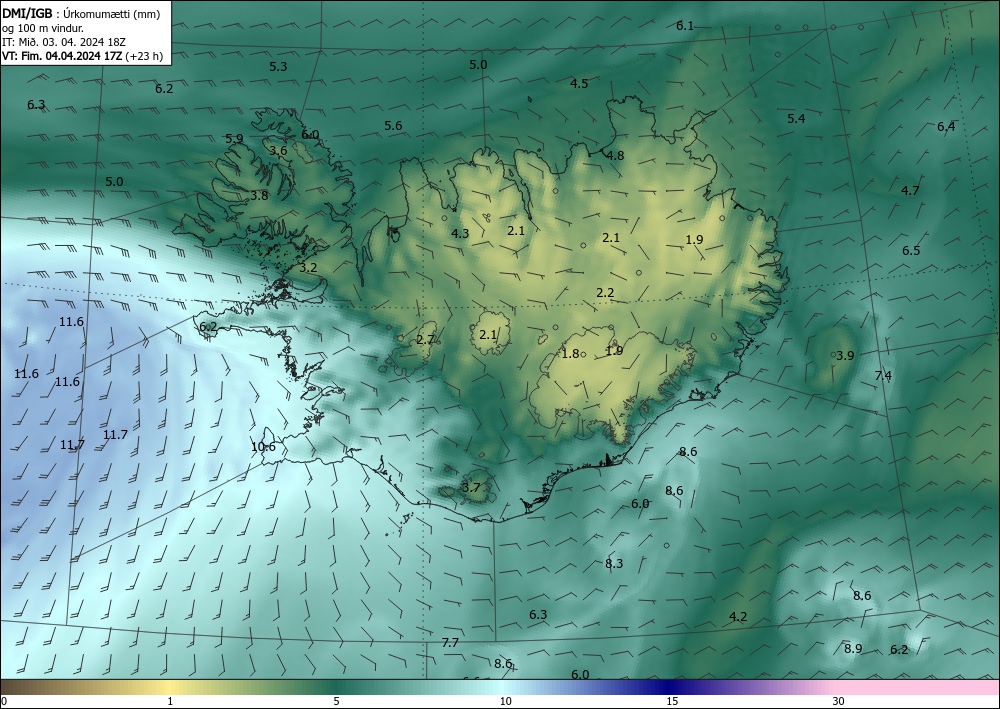Viewport: 1000px width, 709px height.
Task: Click the 4.2 value on the map
Action: pos(738,617)
